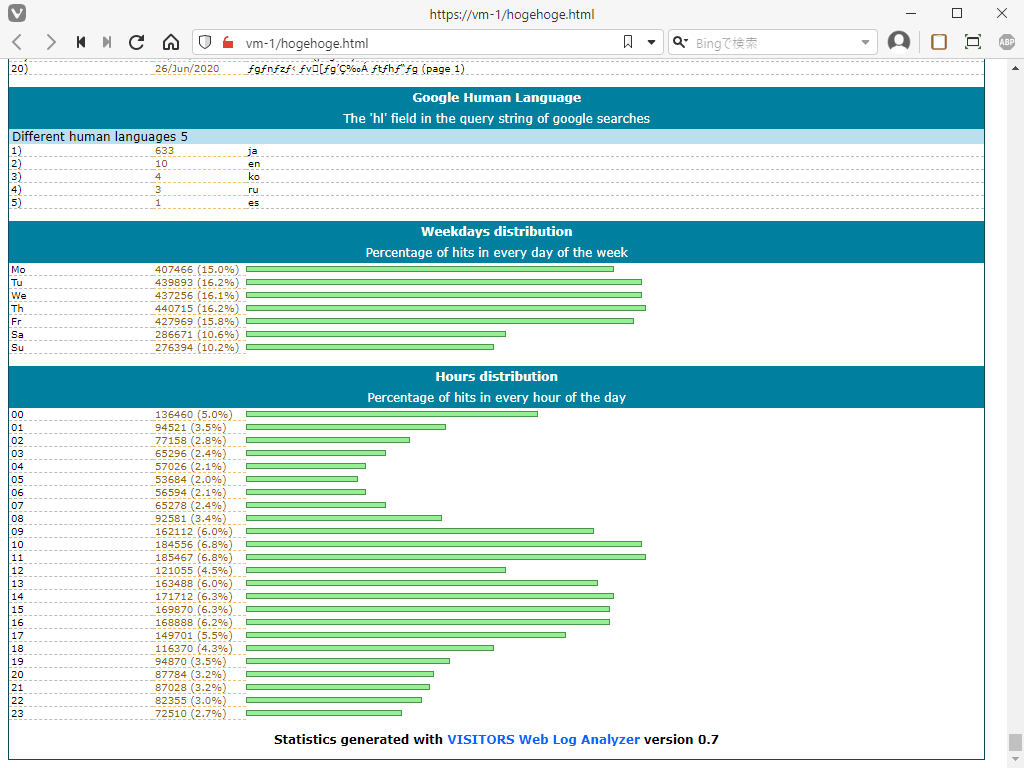This screenshot has height=768, width=1024.
Task: Open the page capture tool
Action: (973, 42)
